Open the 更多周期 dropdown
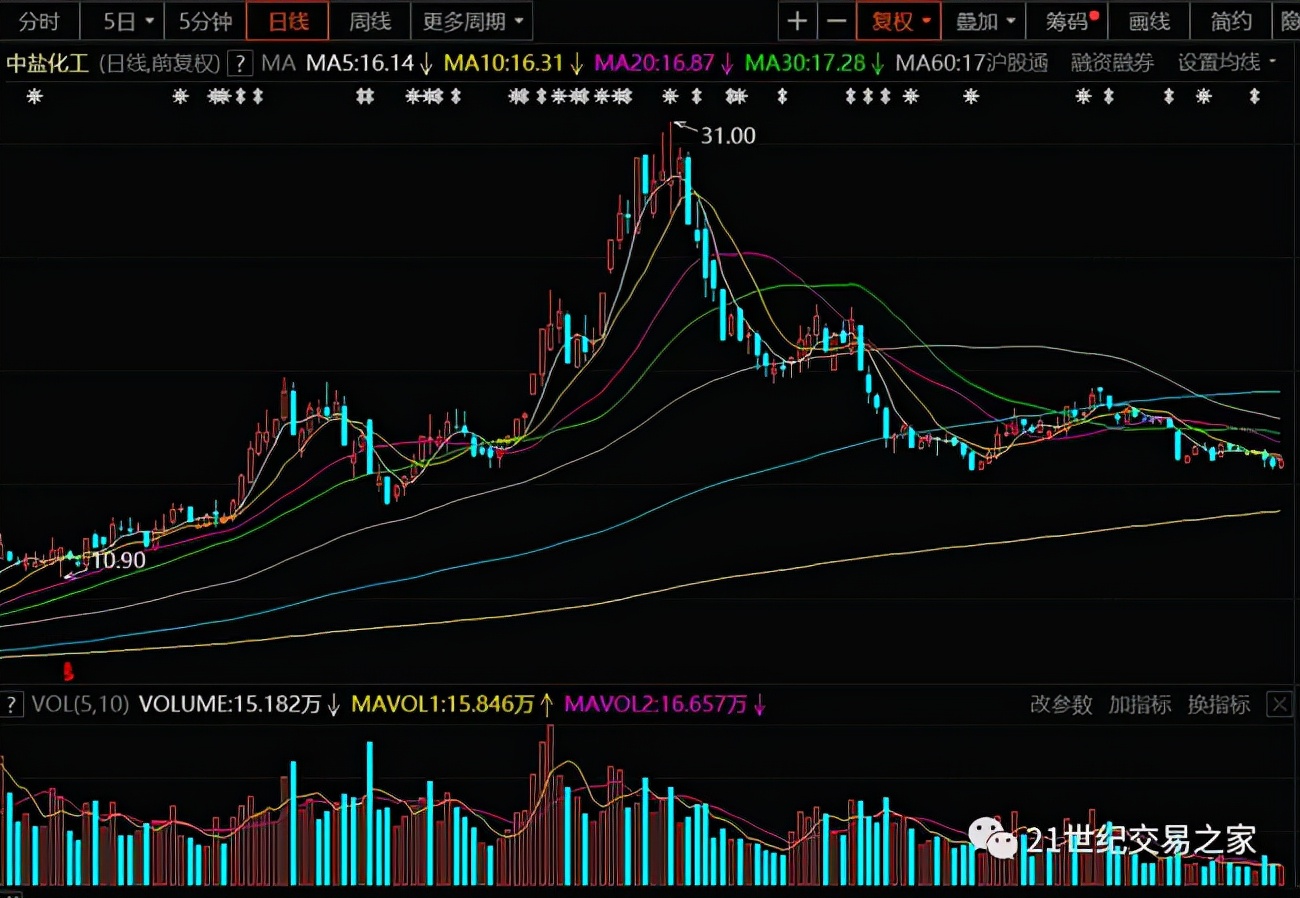This screenshot has width=1300, height=898. click(x=471, y=21)
